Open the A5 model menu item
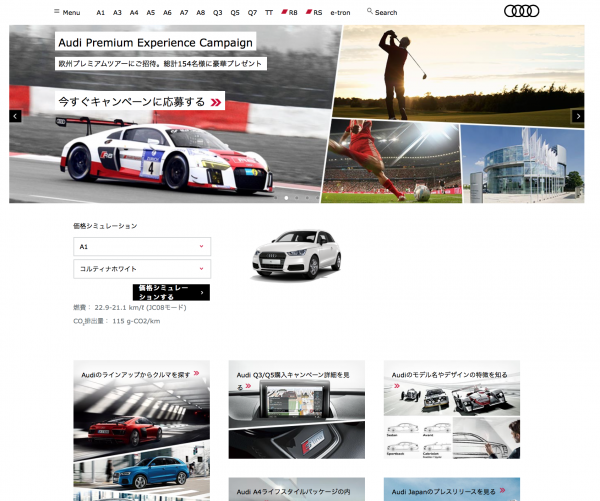 pos(151,13)
